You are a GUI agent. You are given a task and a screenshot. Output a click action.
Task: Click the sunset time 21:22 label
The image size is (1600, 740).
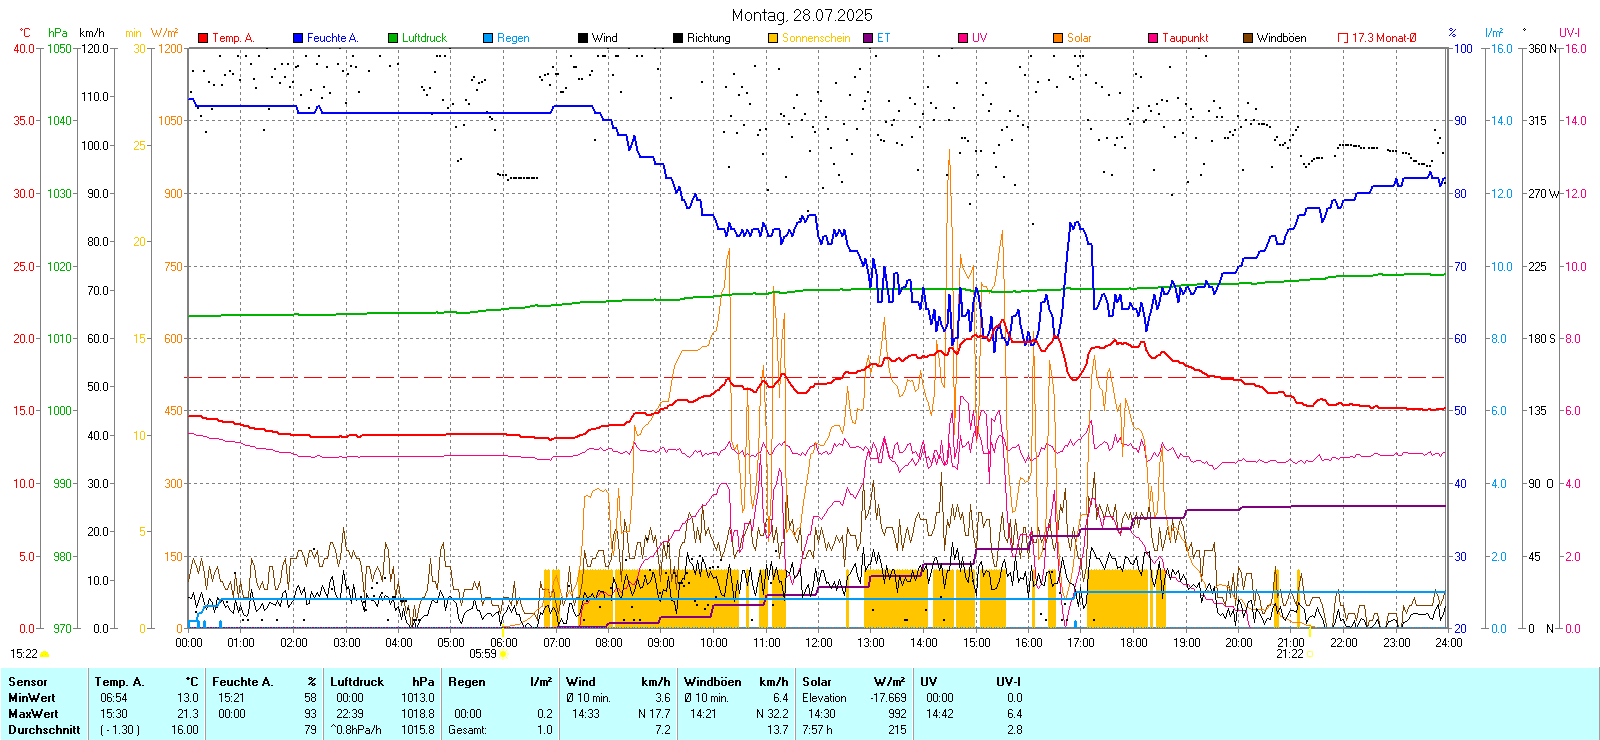(x=1289, y=654)
